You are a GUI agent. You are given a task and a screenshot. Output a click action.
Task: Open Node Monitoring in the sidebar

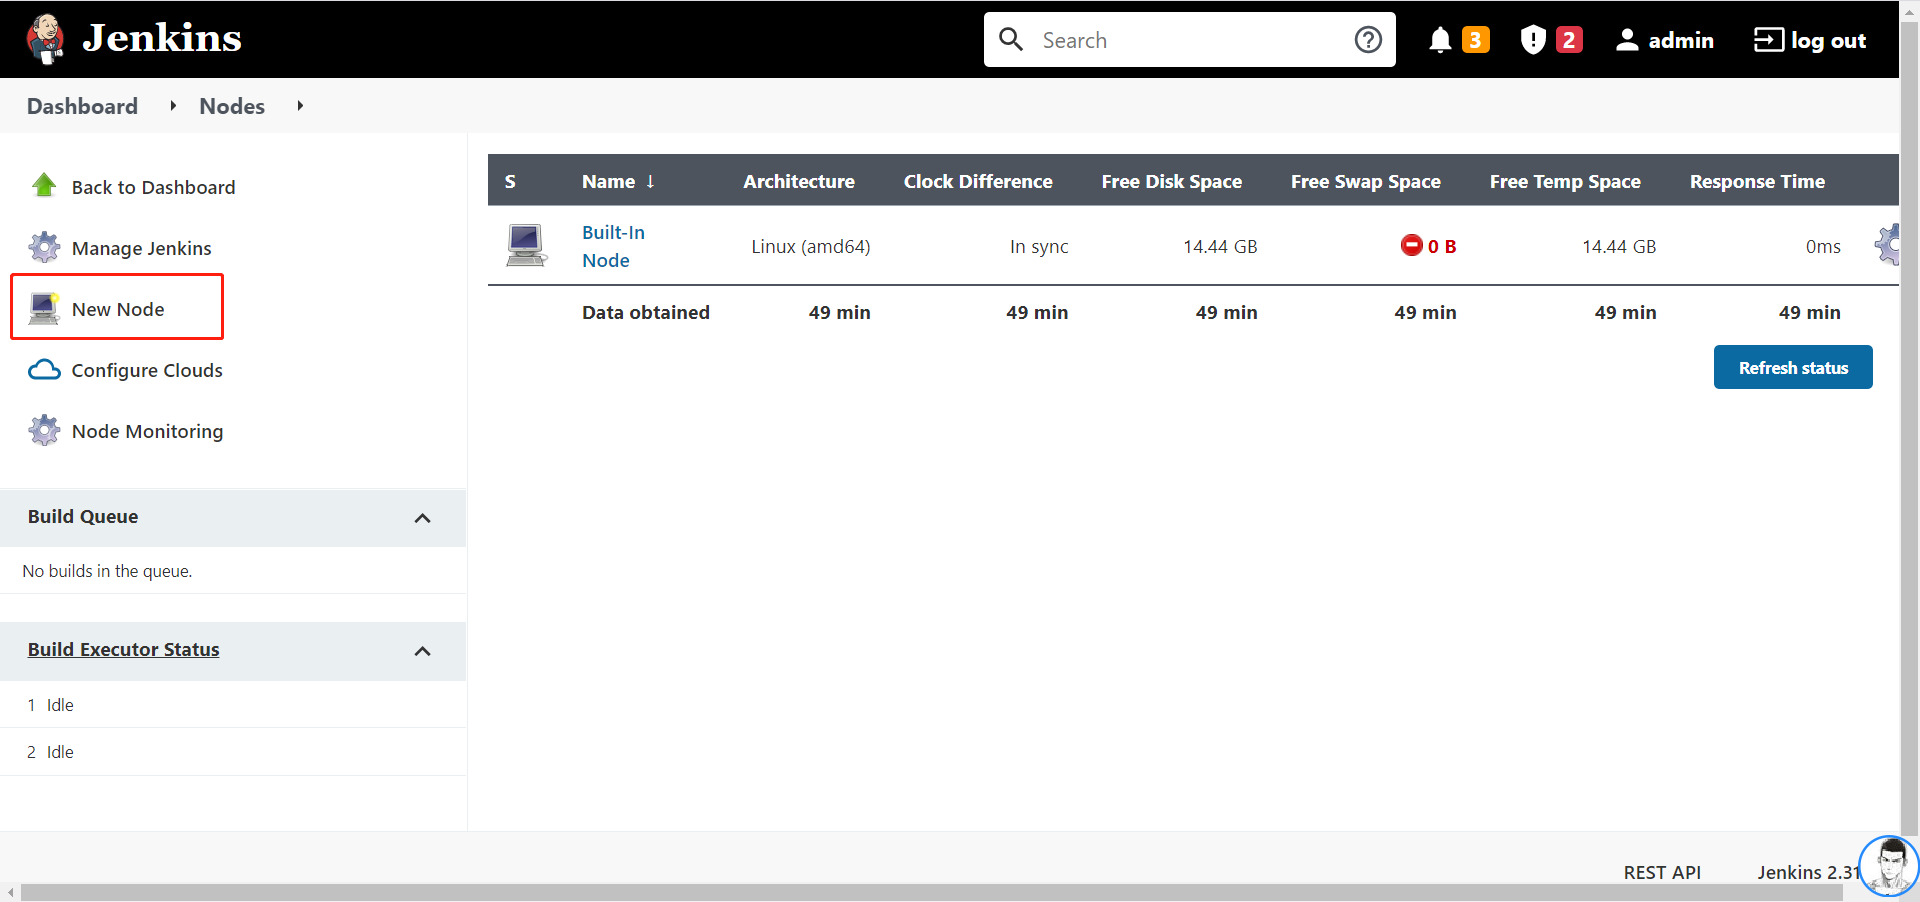click(147, 431)
